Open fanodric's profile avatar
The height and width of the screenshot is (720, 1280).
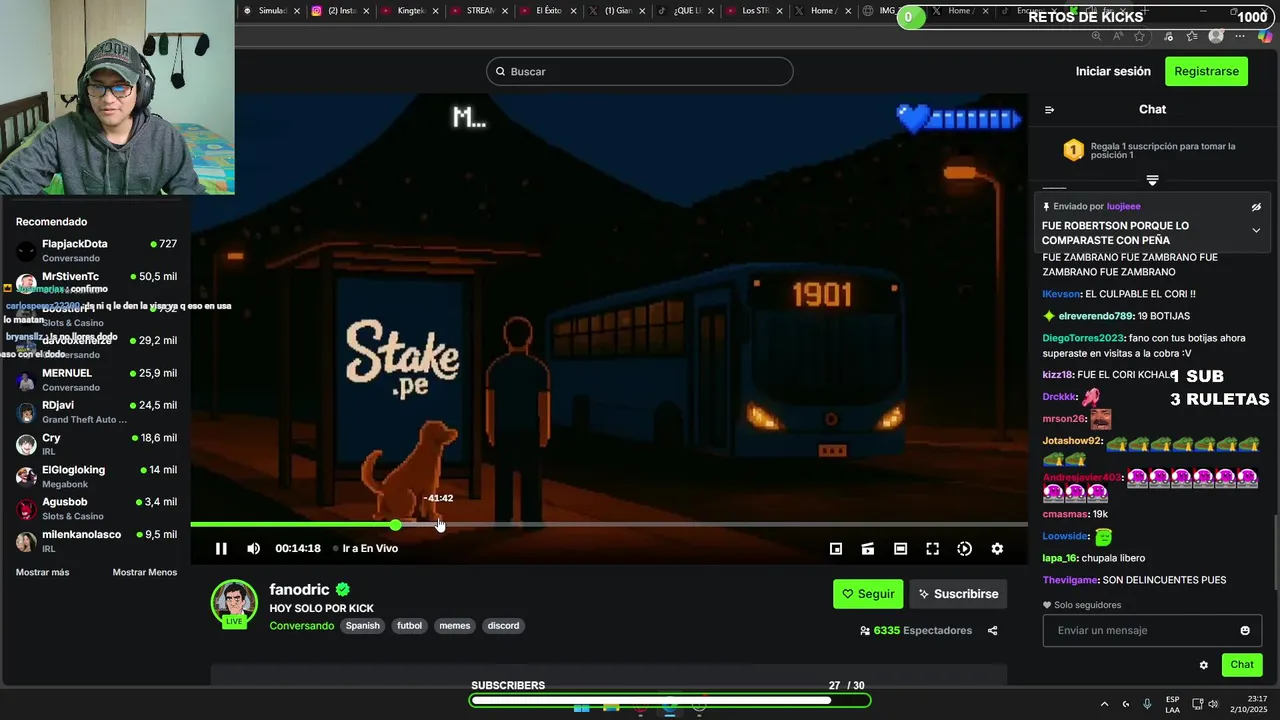[x=234, y=604]
